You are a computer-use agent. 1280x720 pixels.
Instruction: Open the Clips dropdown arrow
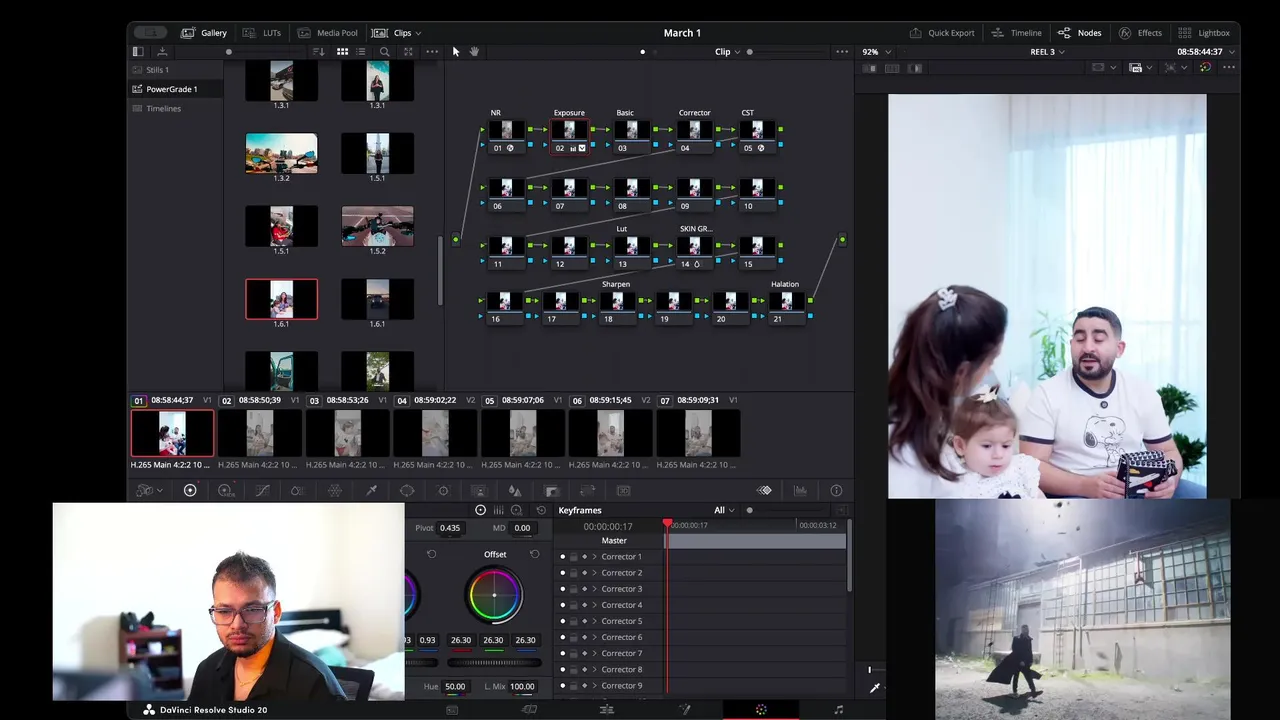pyautogui.click(x=418, y=33)
